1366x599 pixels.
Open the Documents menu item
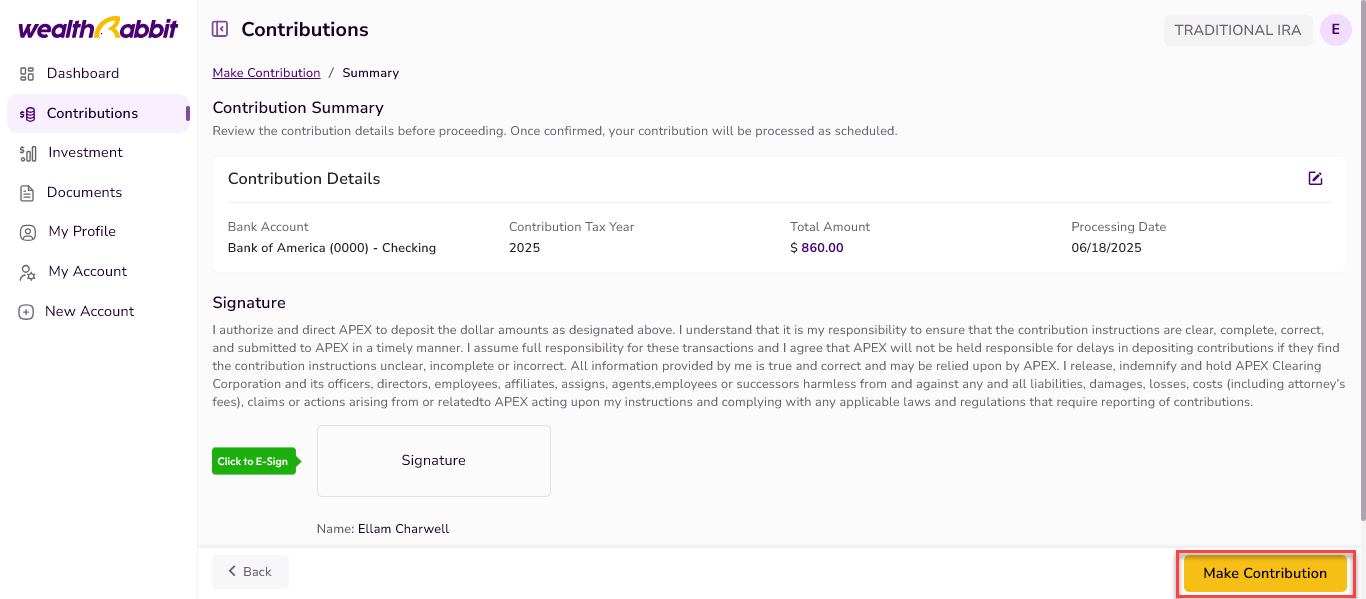click(x=84, y=193)
